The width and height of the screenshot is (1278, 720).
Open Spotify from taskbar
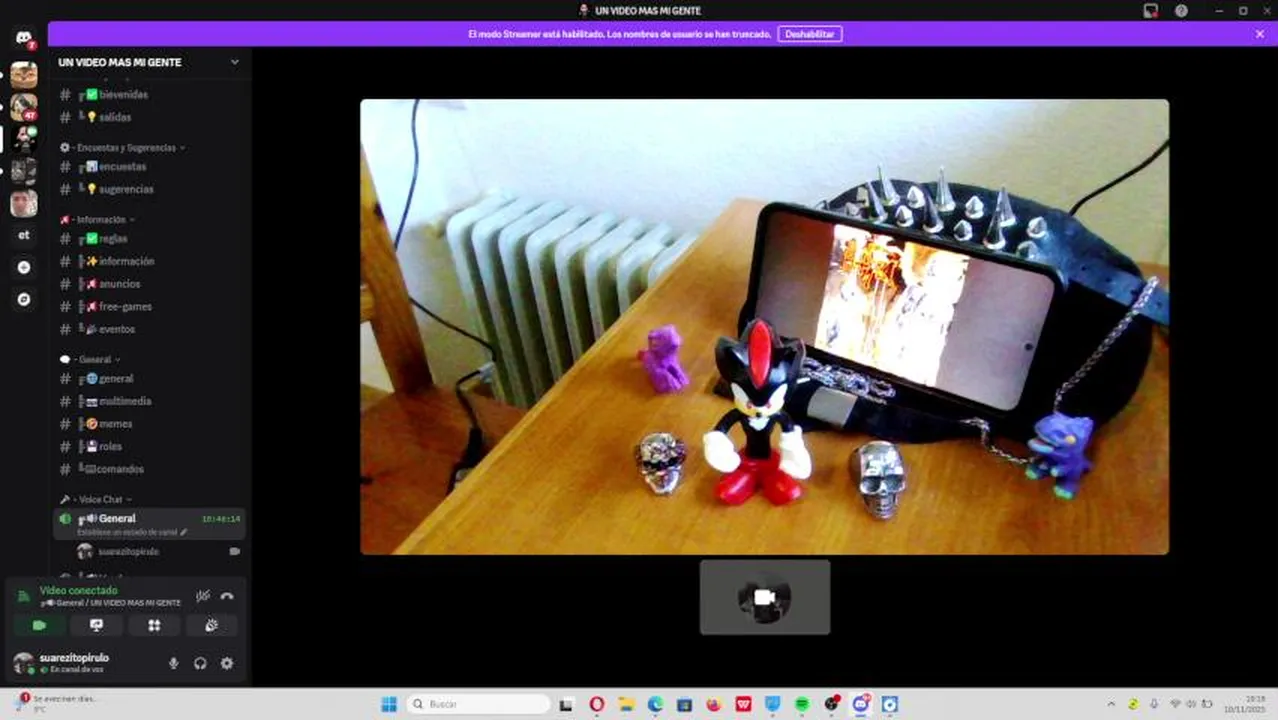point(802,704)
